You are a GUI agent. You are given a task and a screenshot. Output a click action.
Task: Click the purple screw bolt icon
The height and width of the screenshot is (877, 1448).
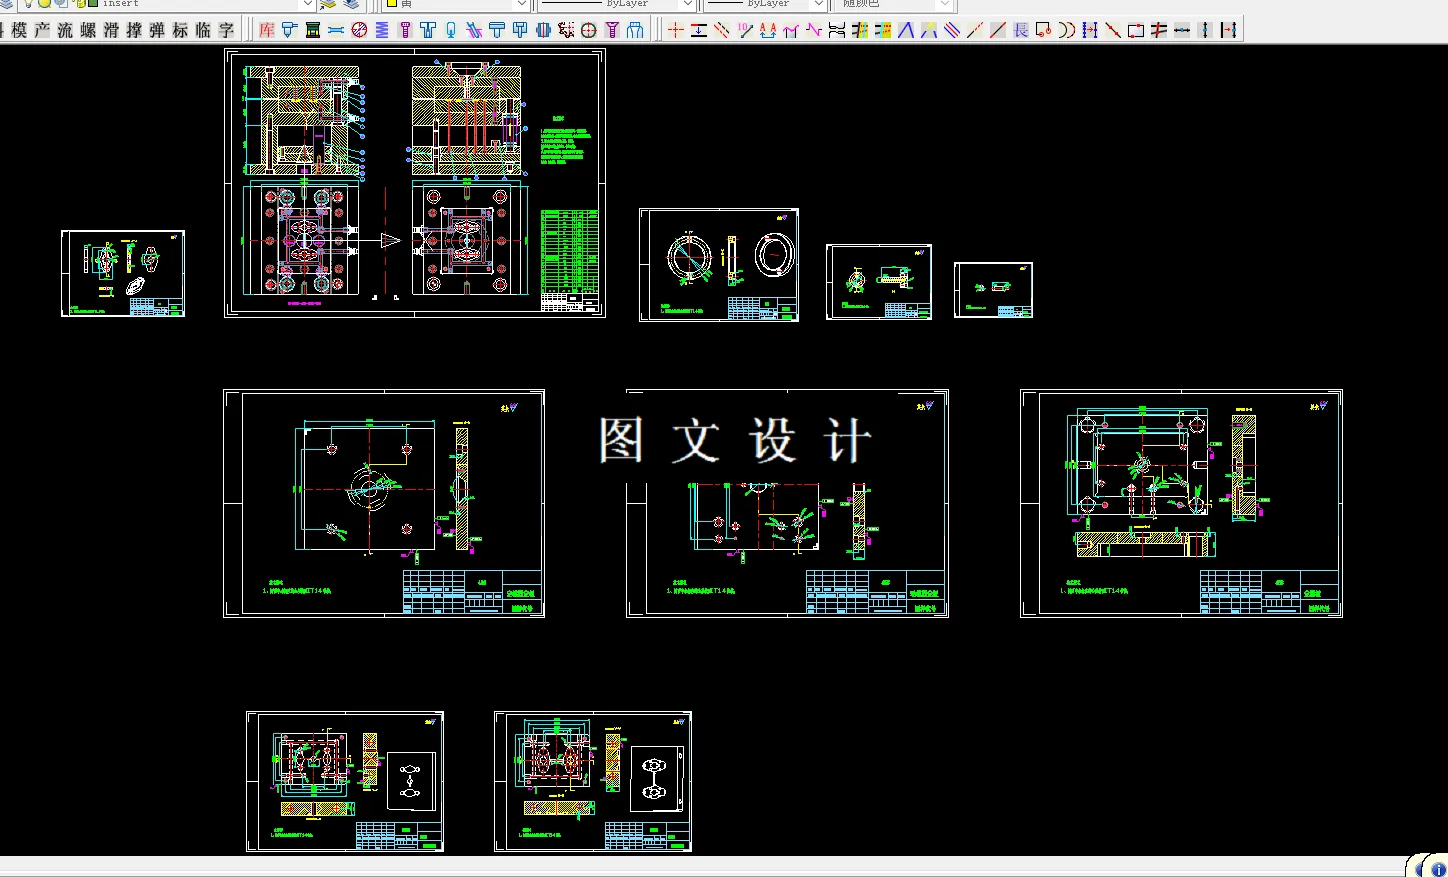405,30
